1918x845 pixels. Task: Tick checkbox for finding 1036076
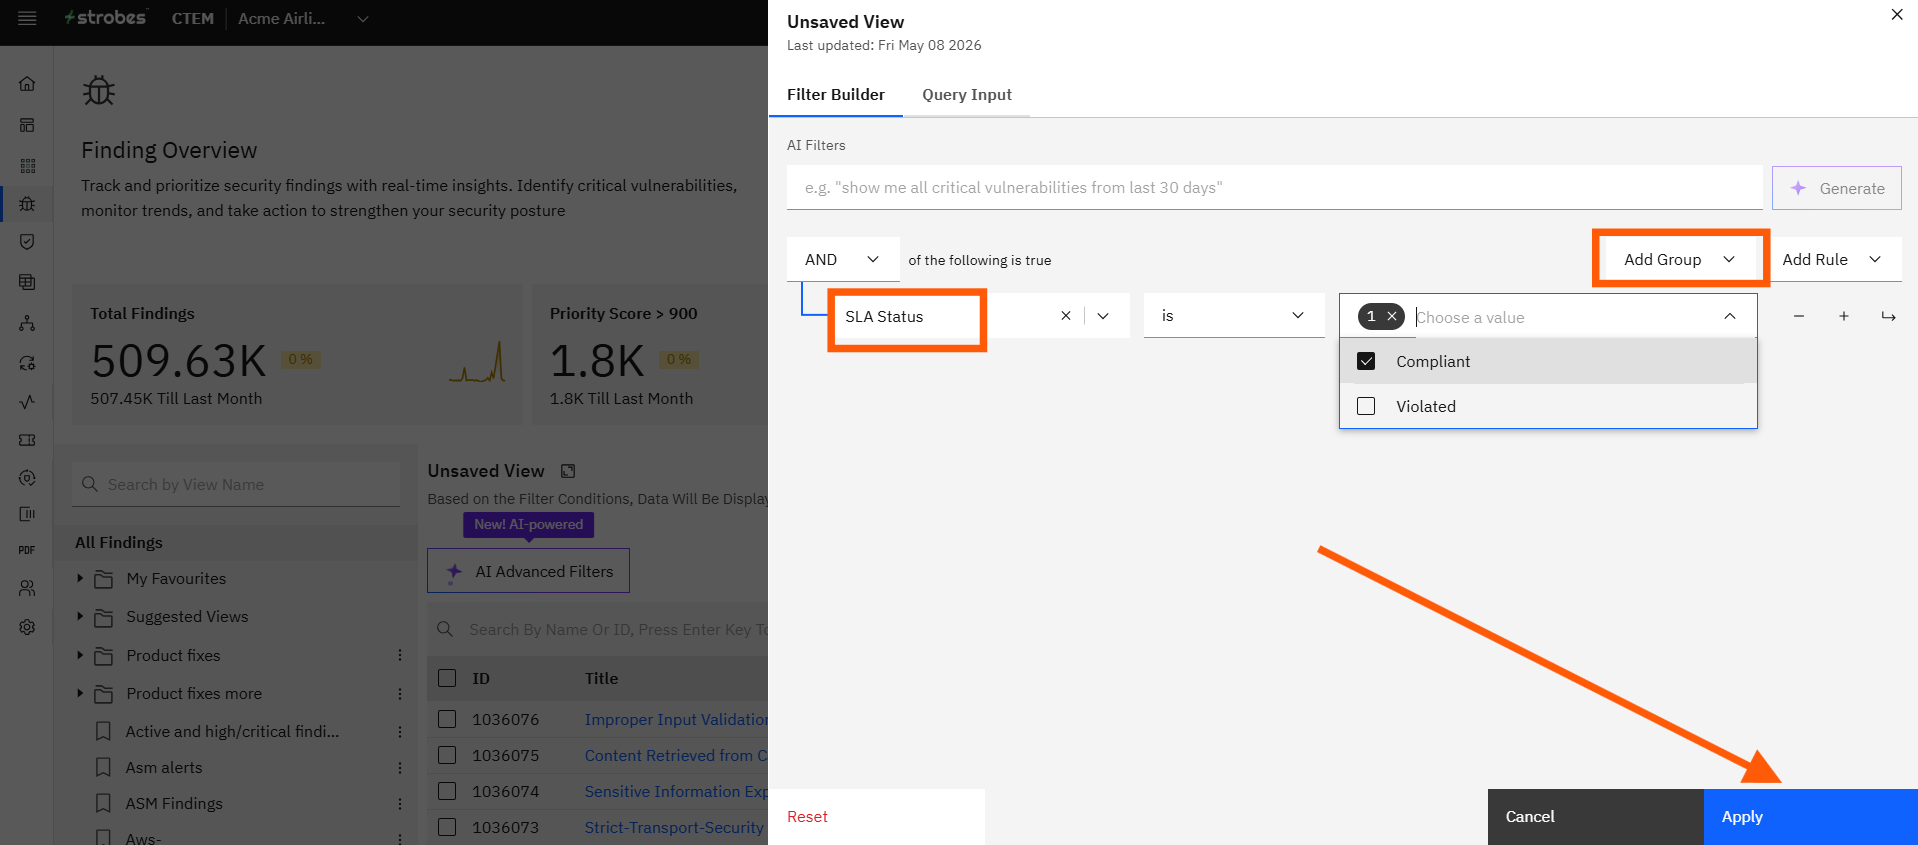click(x=447, y=719)
